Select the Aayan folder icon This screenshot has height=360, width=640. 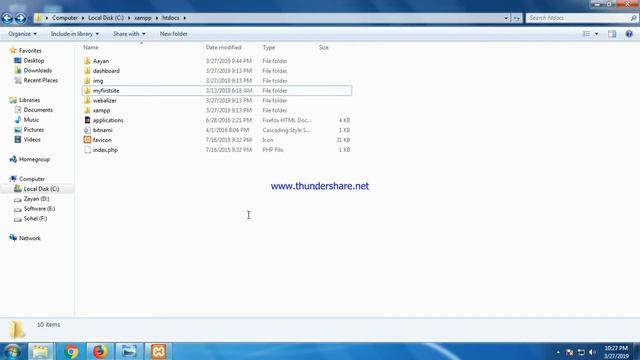(x=87, y=61)
